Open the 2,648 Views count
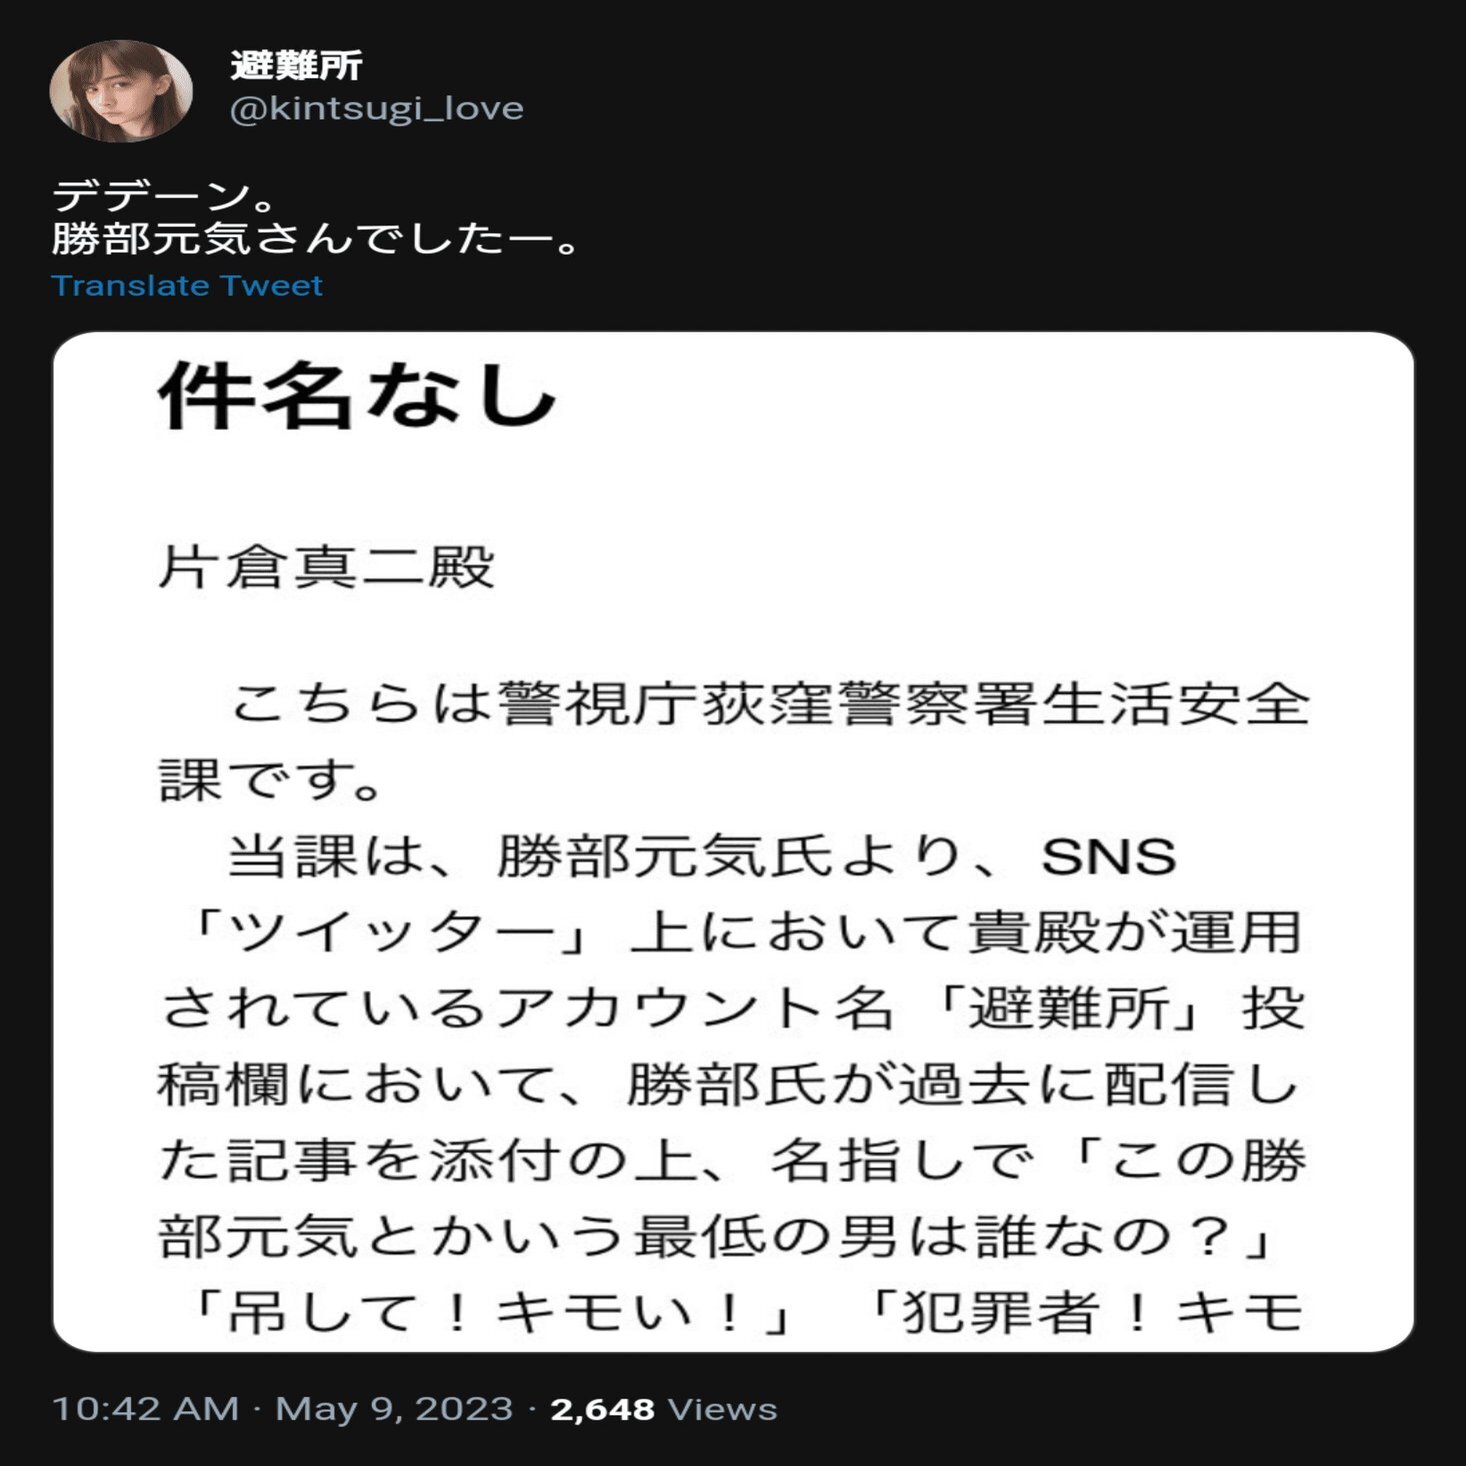 (x=663, y=1408)
